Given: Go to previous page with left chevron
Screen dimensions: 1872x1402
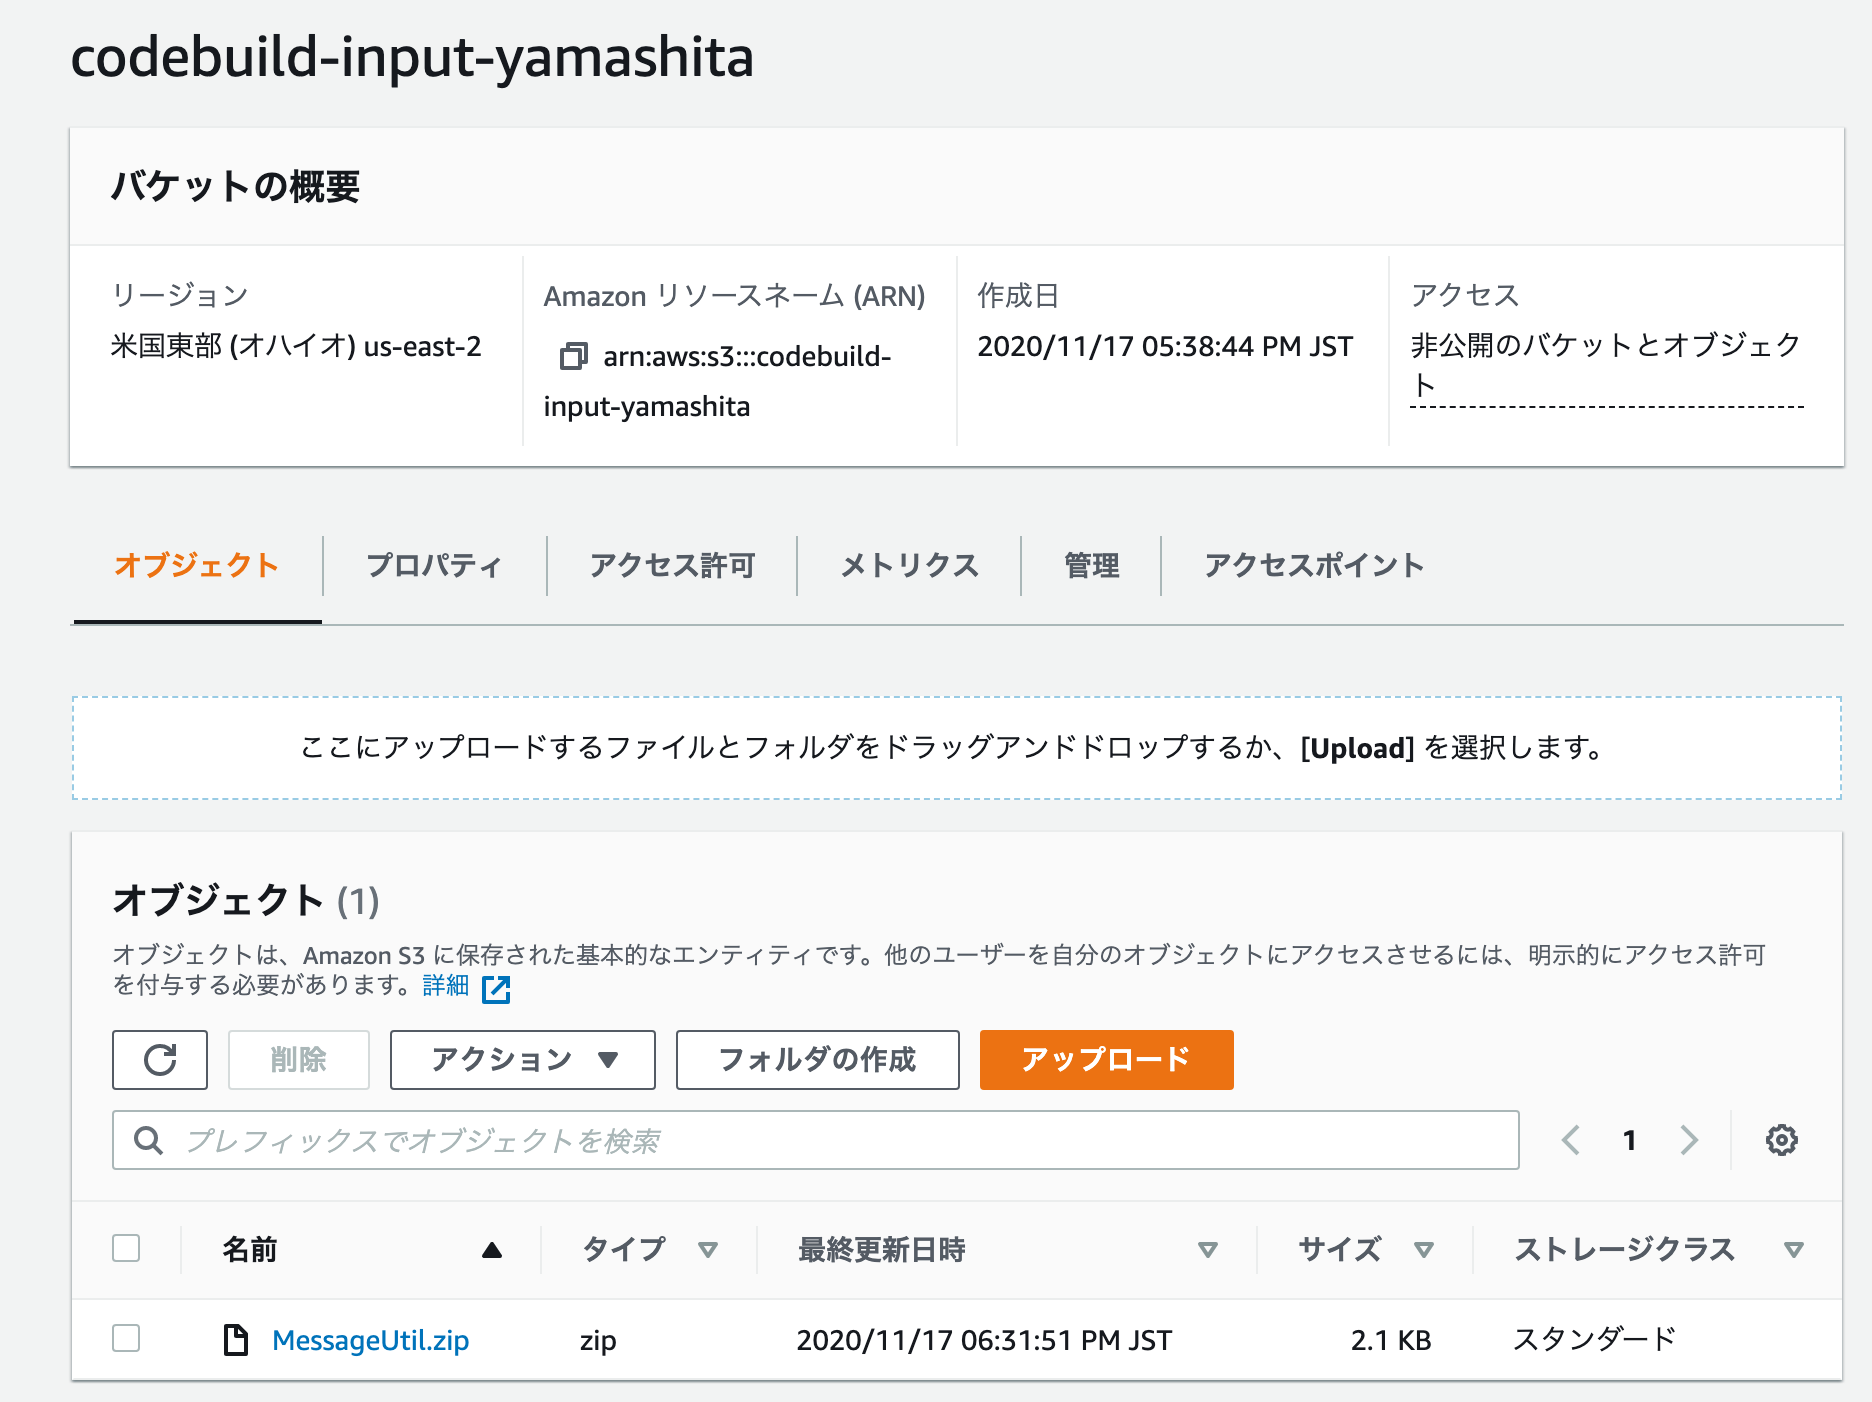Looking at the screenshot, I should pyautogui.click(x=1571, y=1140).
